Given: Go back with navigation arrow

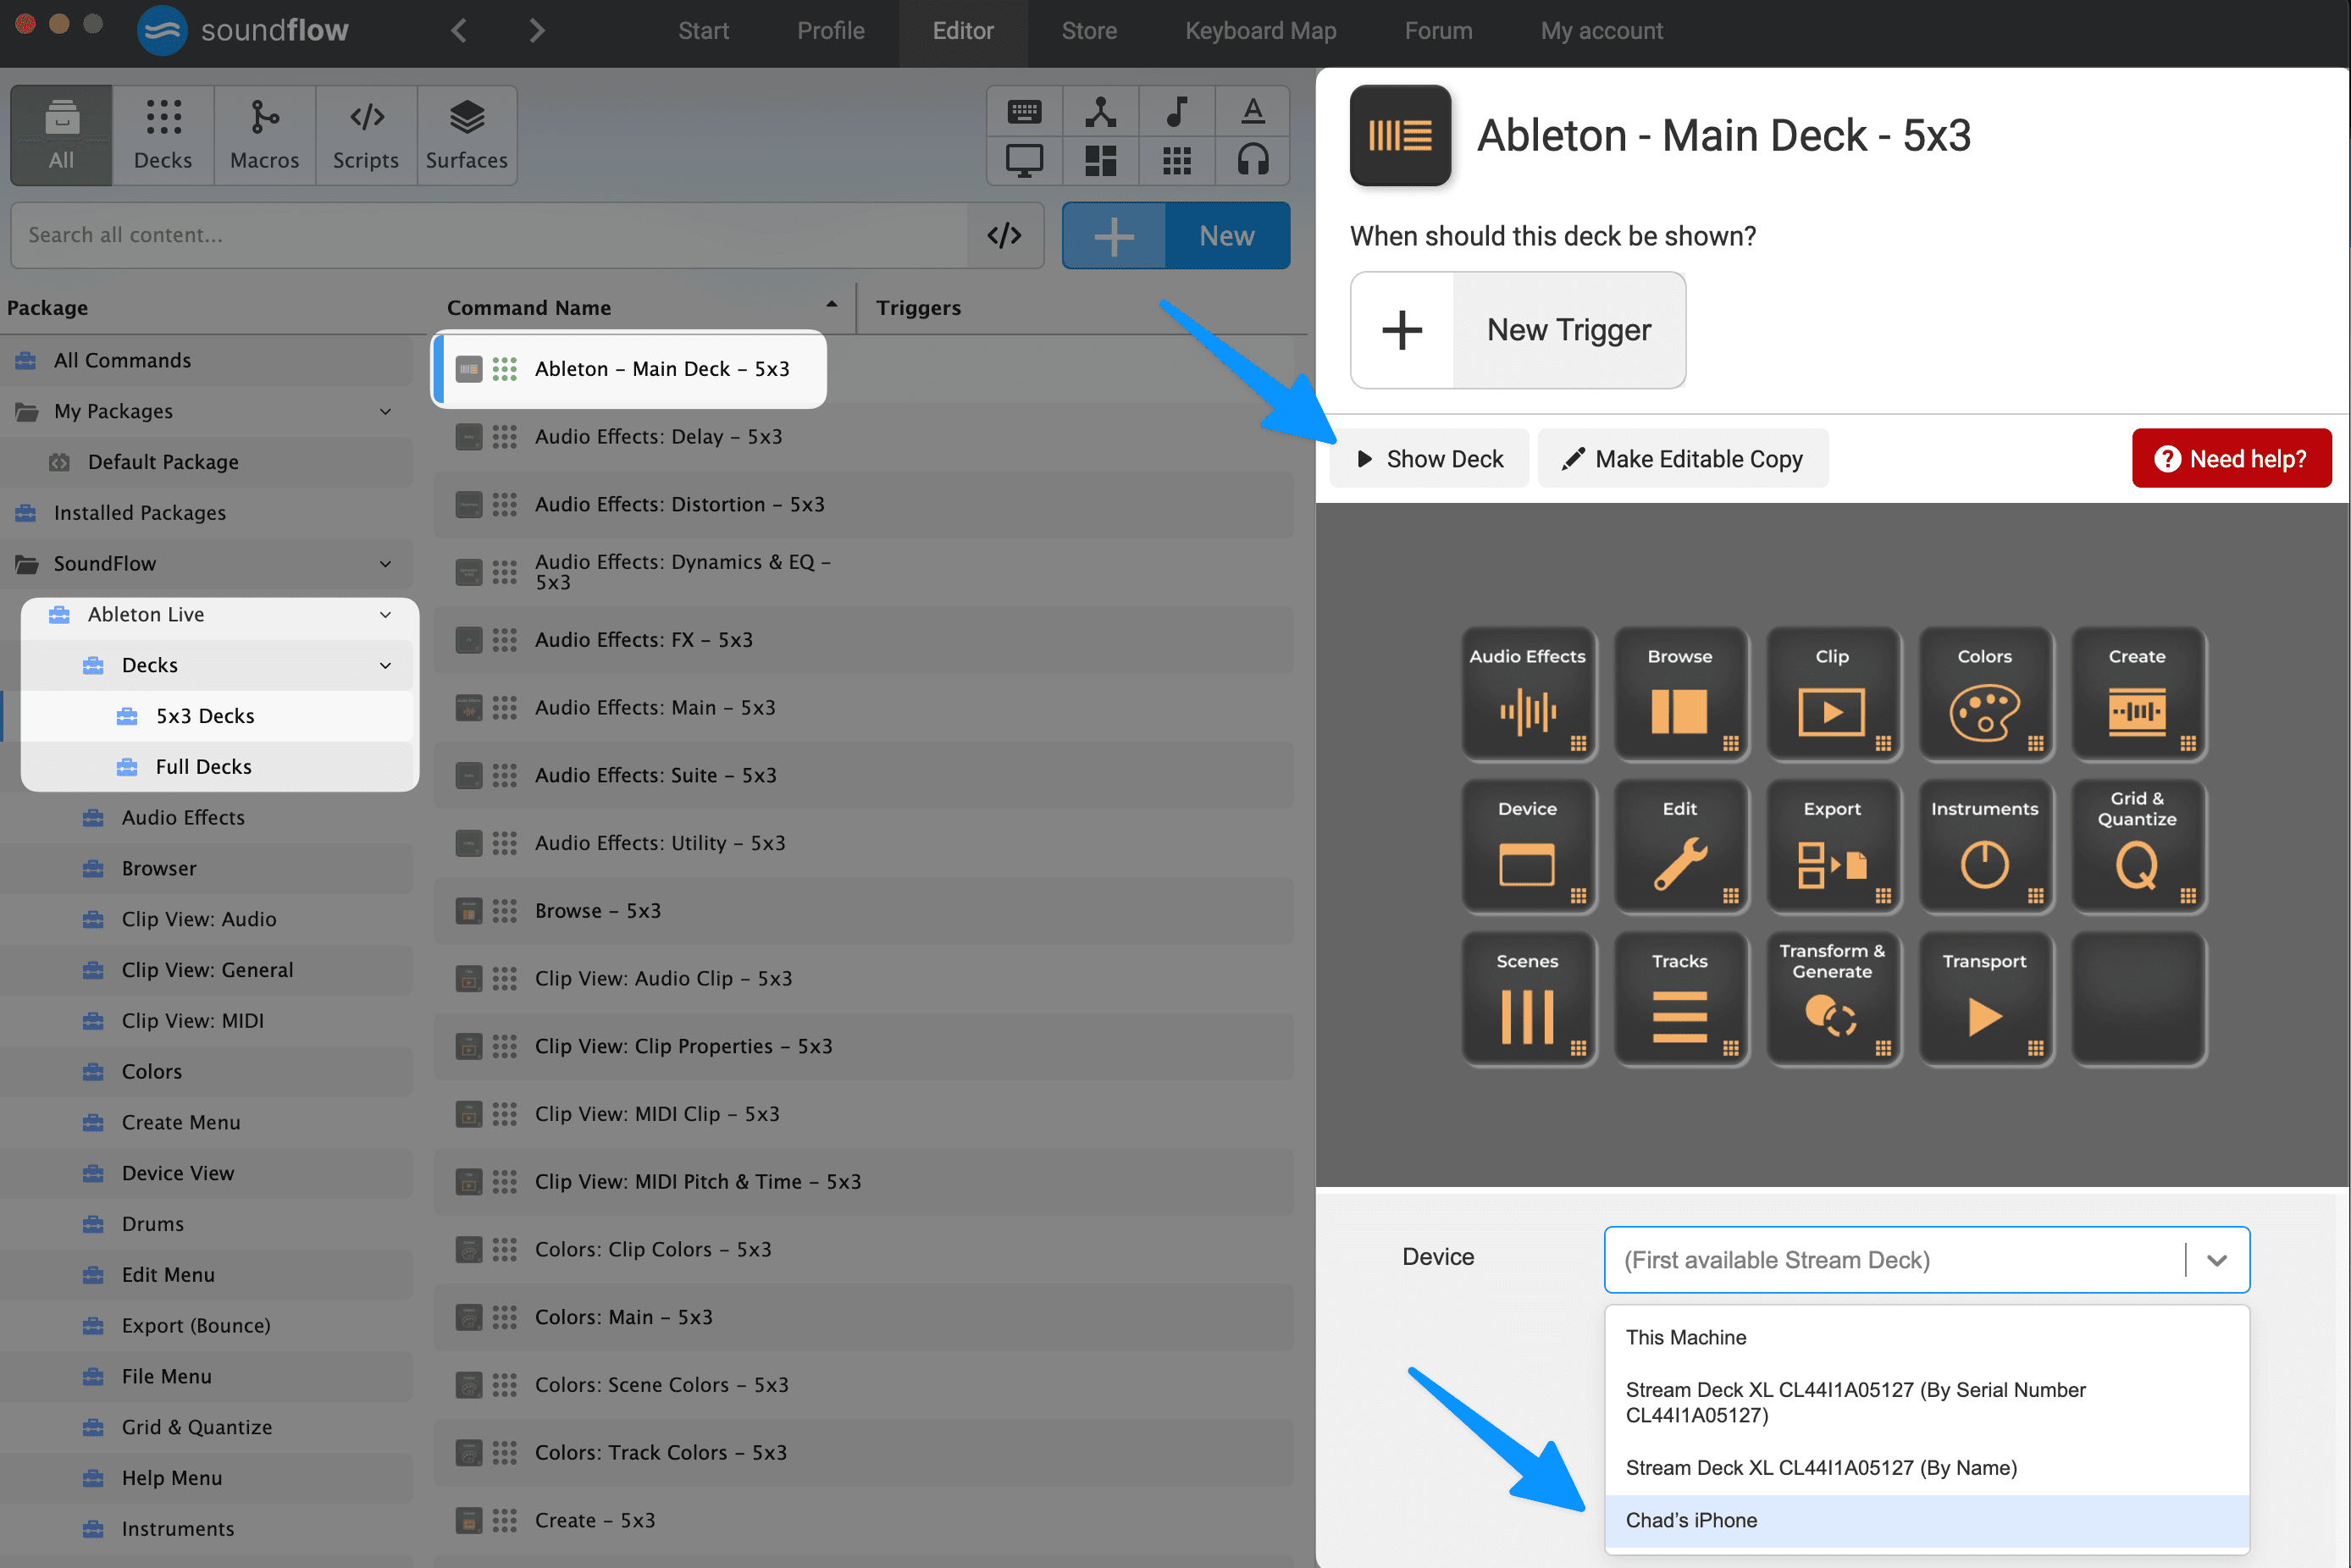Looking at the screenshot, I should coord(459,31).
